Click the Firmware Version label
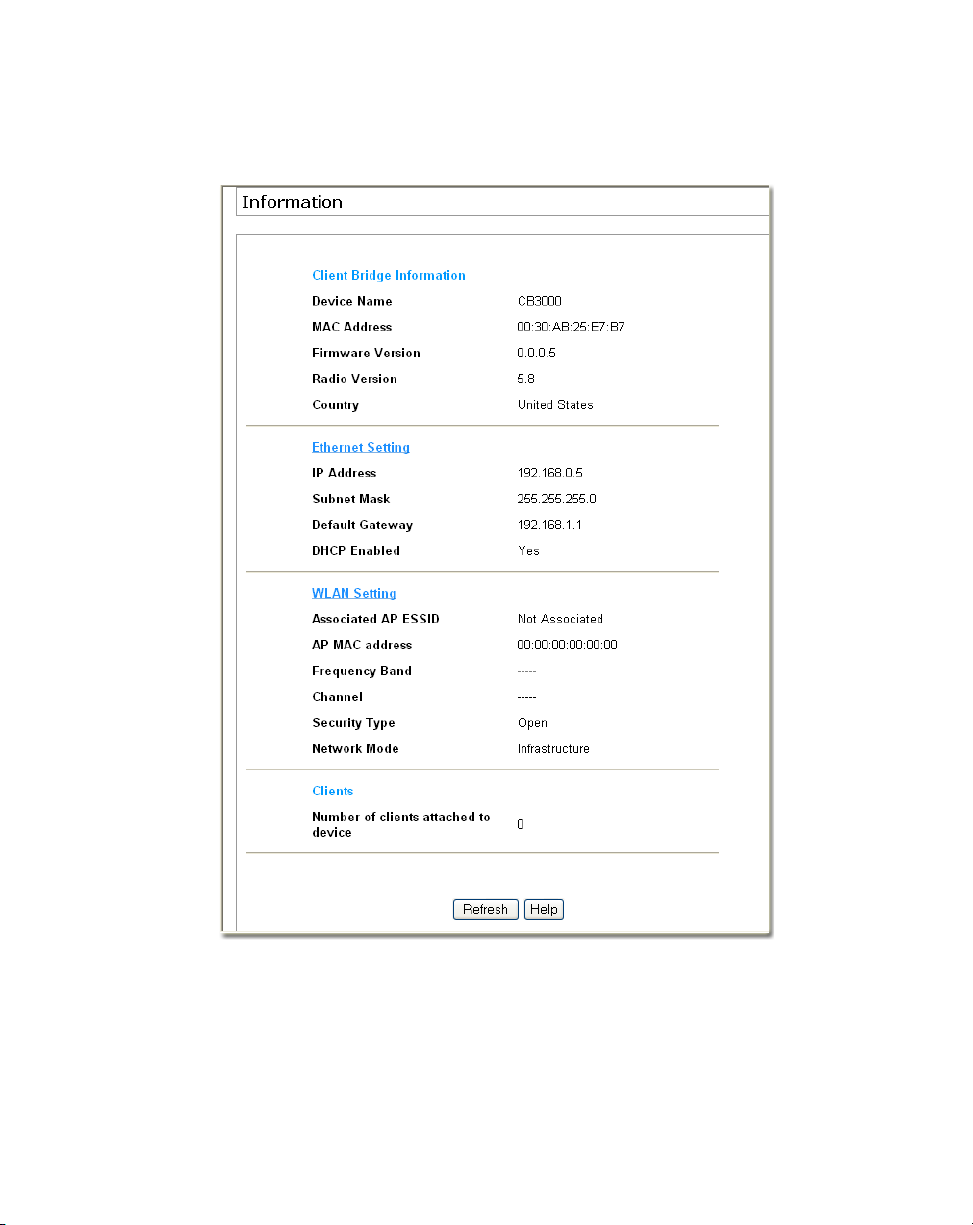 click(366, 353)
